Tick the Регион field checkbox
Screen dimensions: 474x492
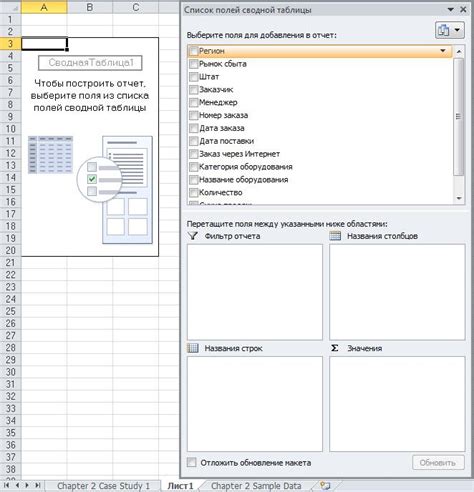(193, 51)
